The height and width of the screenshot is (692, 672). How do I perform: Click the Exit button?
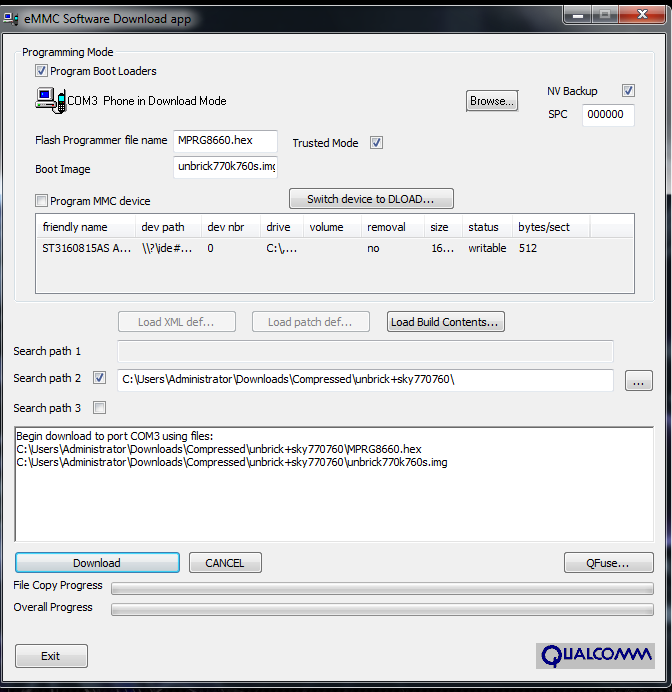pyautogui.click(x=51, y=656)
